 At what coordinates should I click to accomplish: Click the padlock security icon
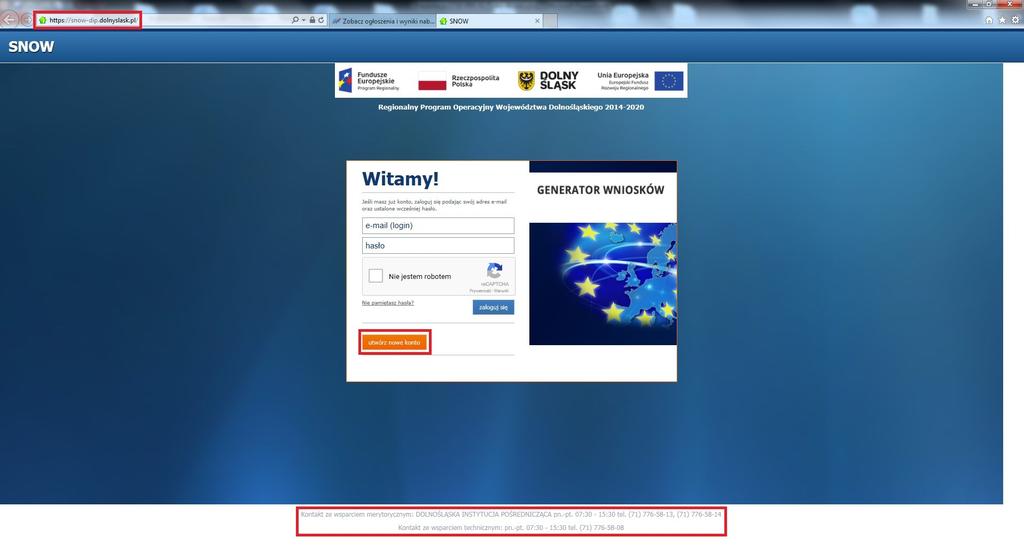pyautogui.click(x=312, y=20)
